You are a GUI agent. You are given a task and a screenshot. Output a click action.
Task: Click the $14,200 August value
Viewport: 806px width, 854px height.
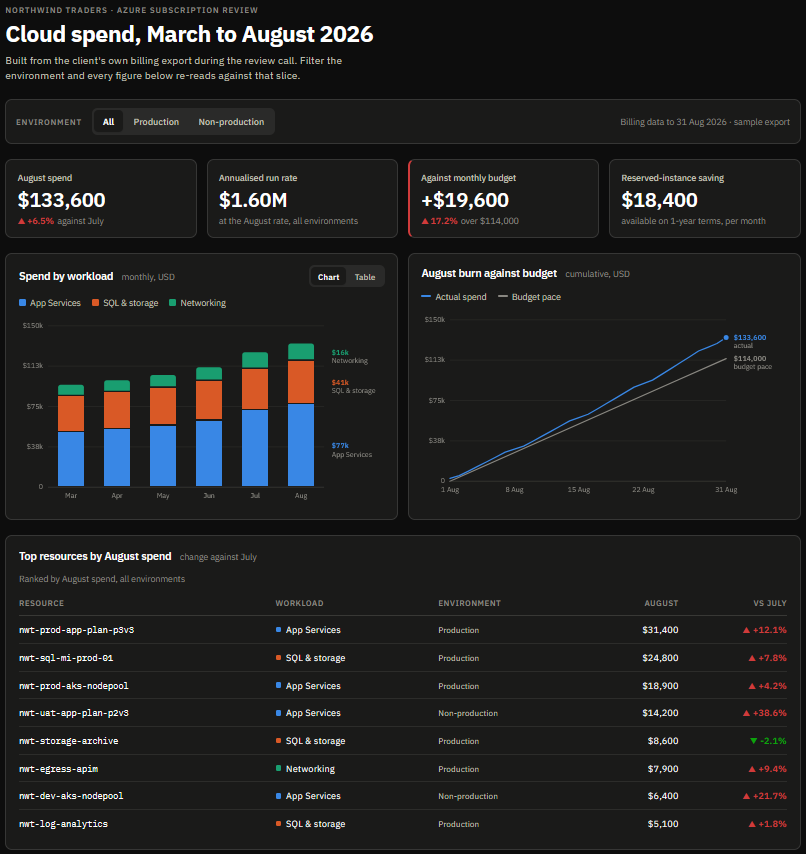660,713
